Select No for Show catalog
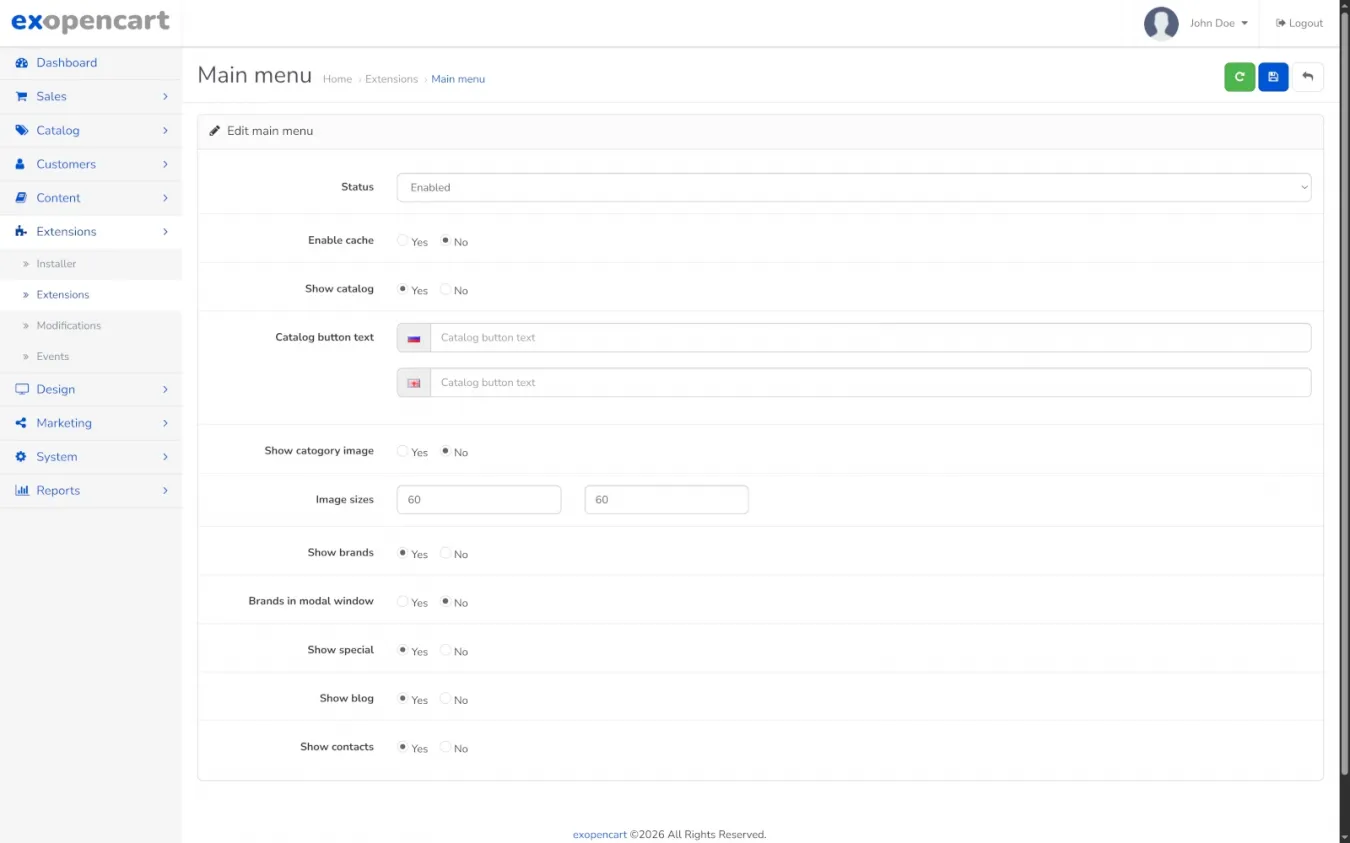The width and height of the screenshot is (1350, 843). pos(446,290)
